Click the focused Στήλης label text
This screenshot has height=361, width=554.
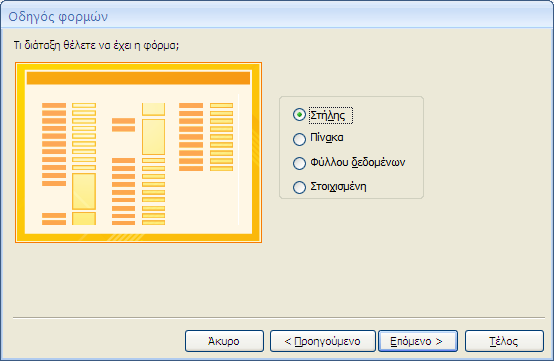[331, 116]
